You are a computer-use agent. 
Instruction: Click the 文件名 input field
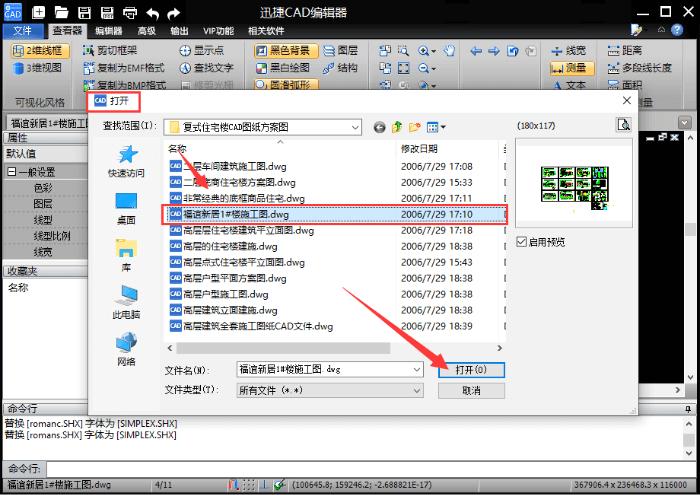coord(329,370)
